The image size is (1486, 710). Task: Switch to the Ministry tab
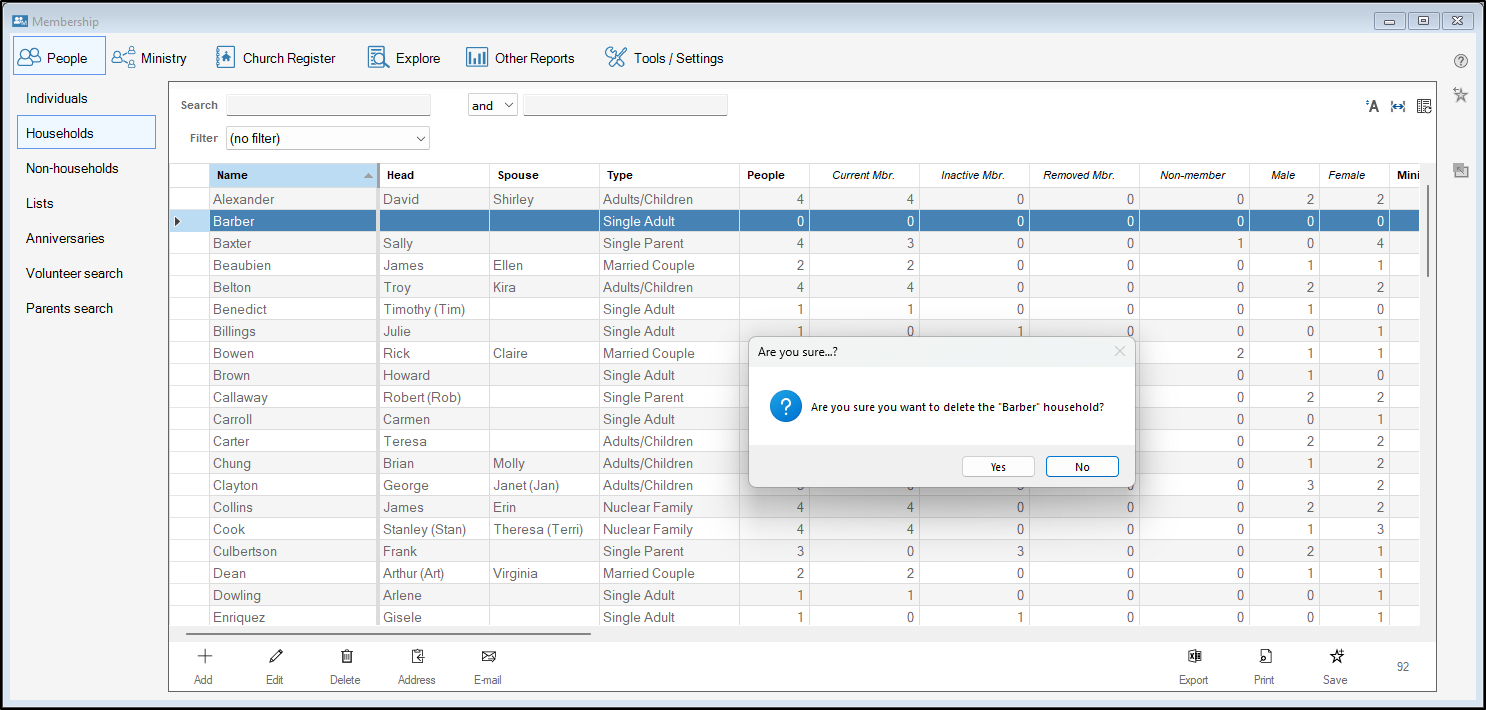150,58
